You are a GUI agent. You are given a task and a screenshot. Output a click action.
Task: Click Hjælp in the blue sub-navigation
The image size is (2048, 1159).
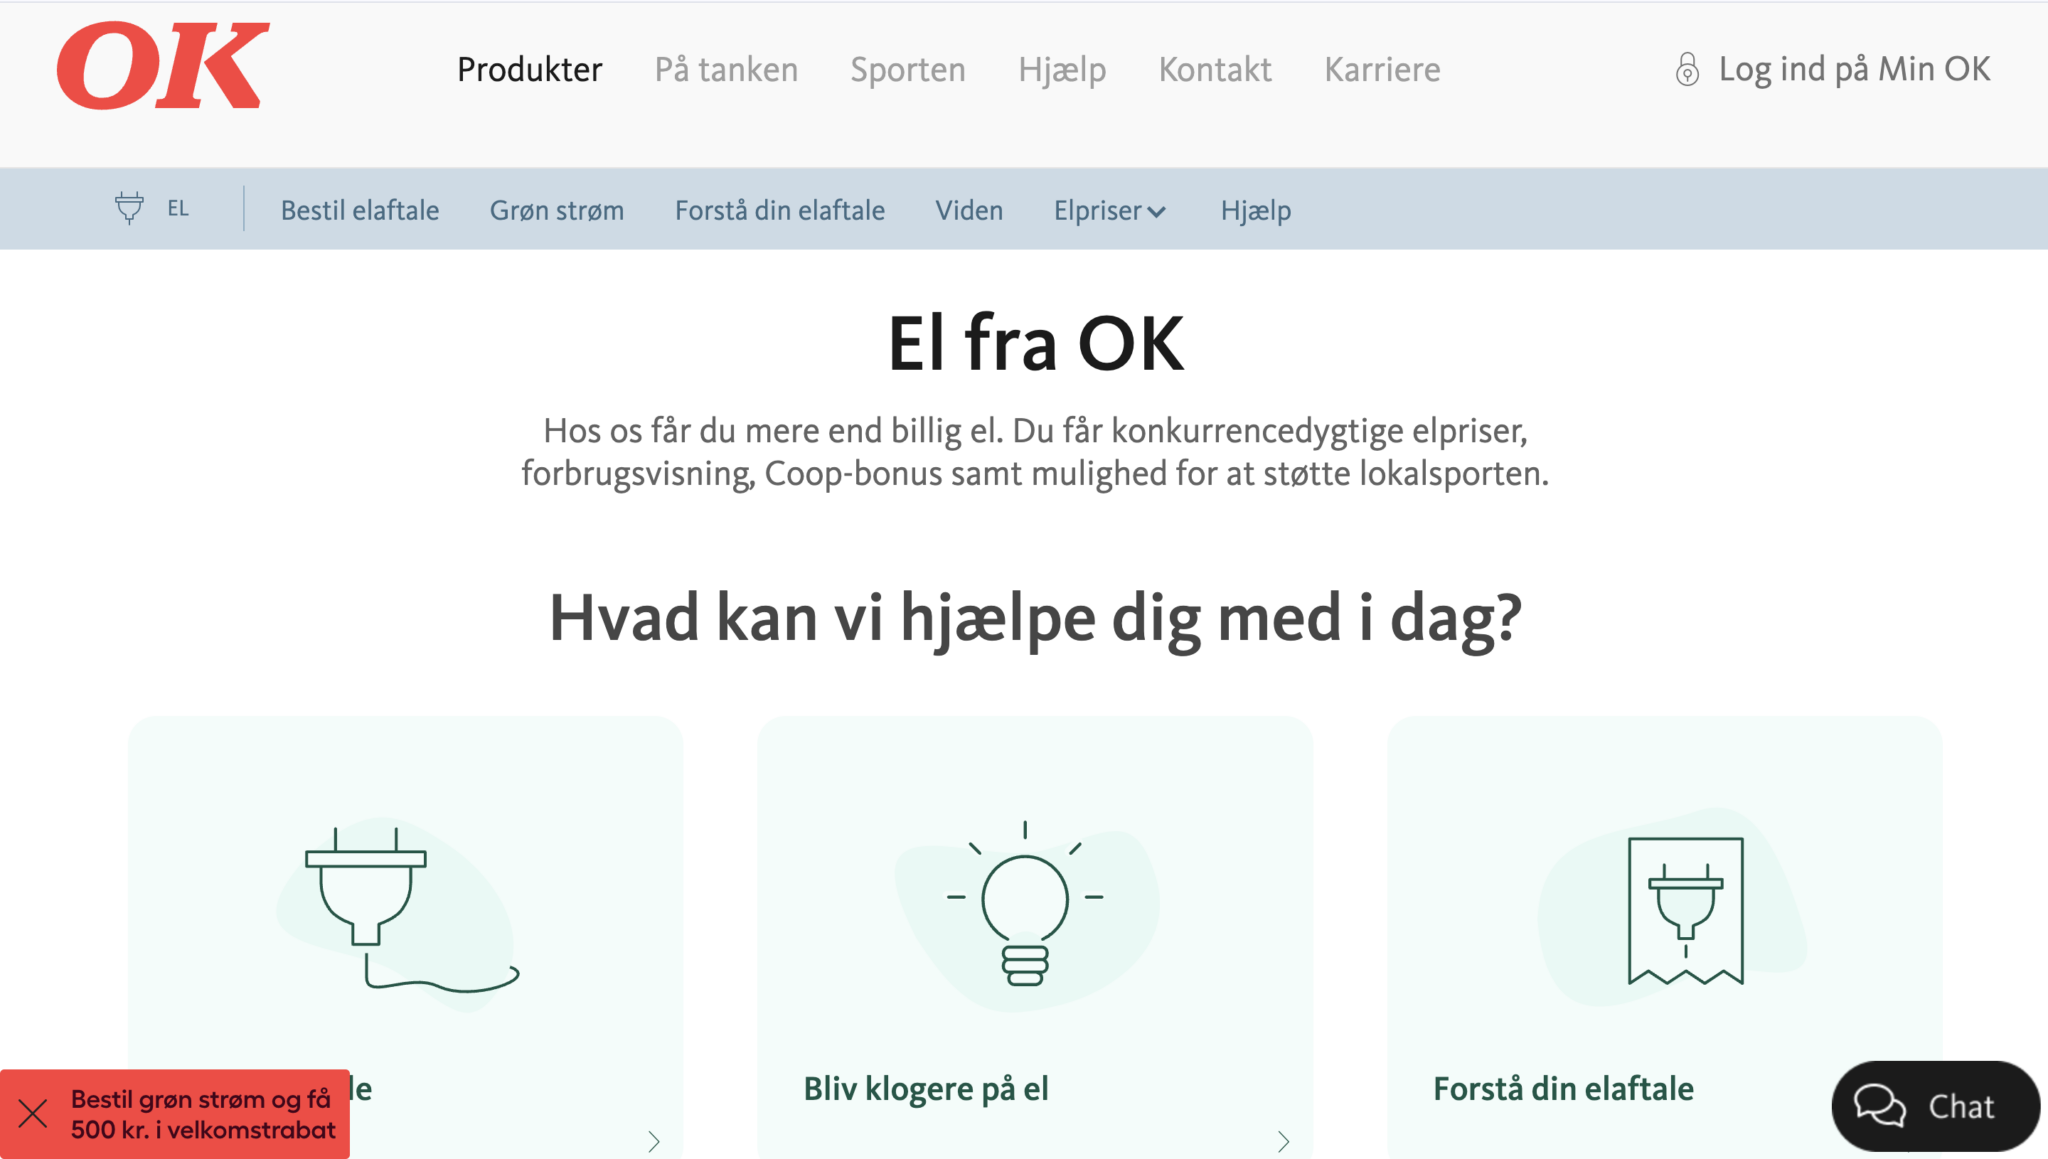(x=1255, y=210)
